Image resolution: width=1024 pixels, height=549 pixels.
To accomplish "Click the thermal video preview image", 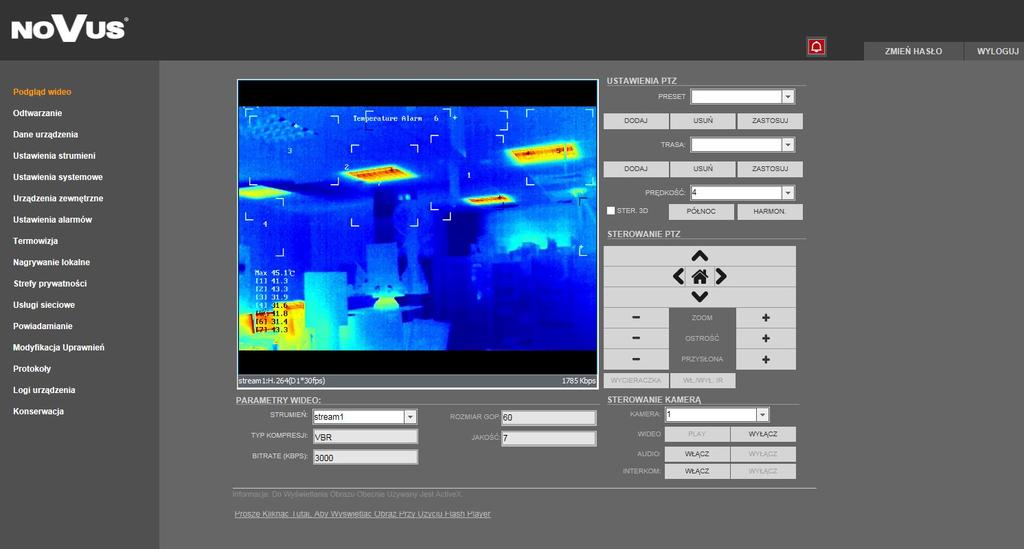I will pyautogui.click(x=417, y=228).
